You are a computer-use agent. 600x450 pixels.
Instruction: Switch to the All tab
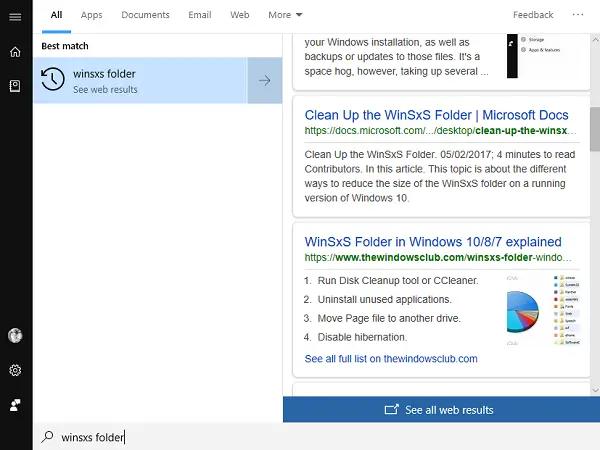tap(56, 15)
